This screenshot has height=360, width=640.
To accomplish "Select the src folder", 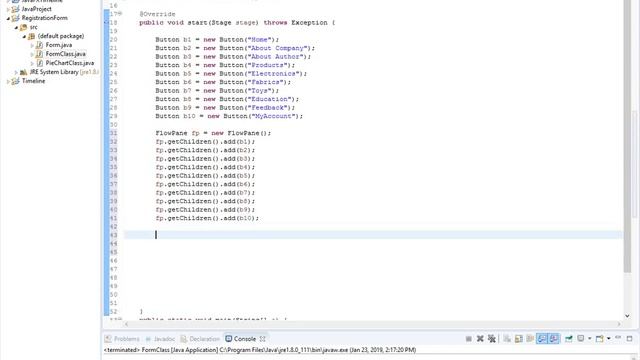I will pyautogui.click(x=33, y=27).
